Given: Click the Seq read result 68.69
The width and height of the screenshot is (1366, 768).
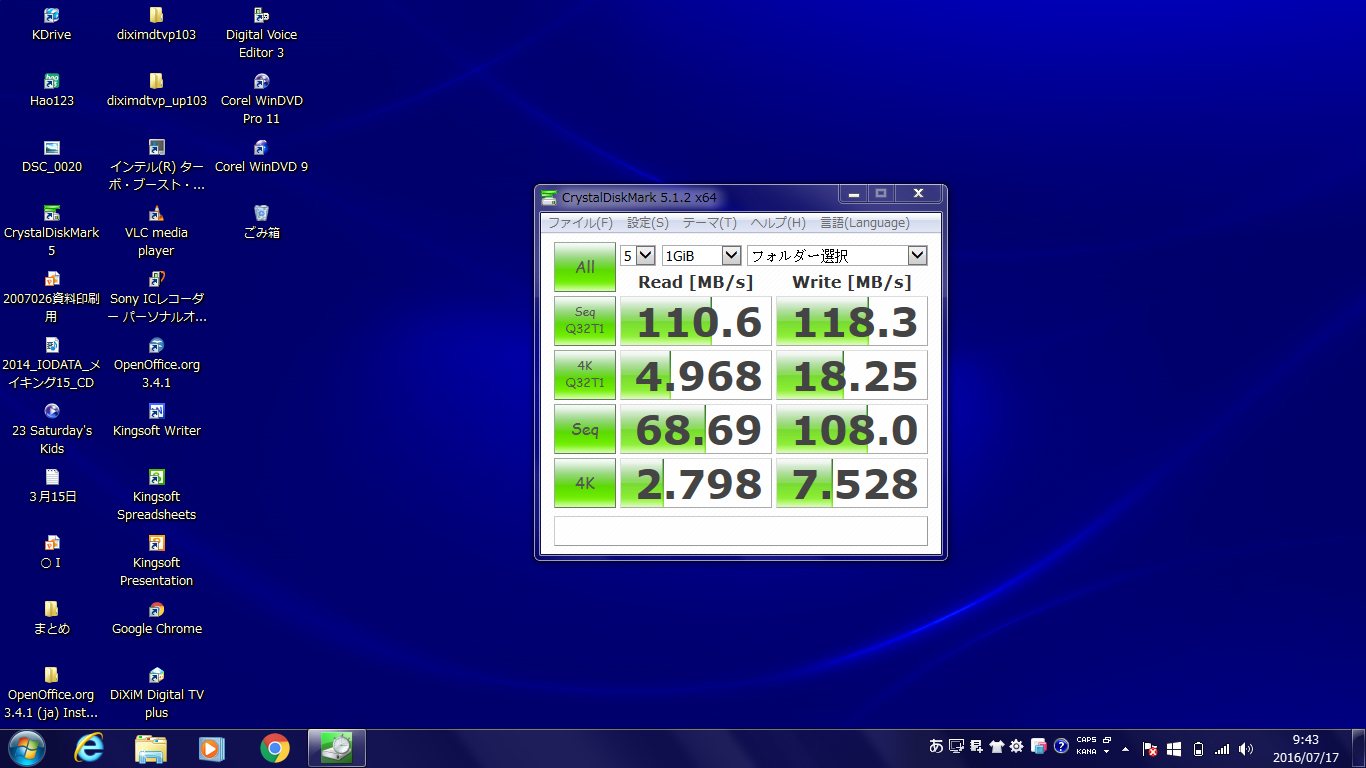Looking at the screenshot, I should (696, 429).
